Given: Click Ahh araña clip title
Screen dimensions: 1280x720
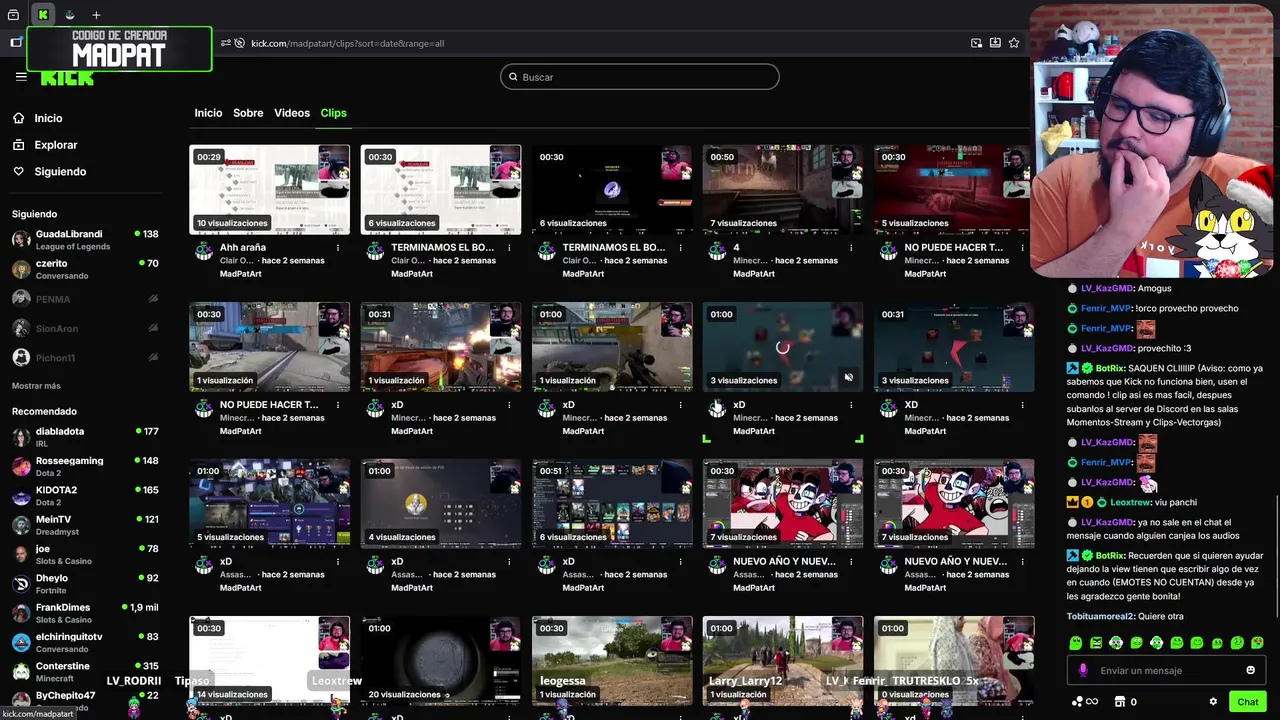Looking at the screenshot, I should 242,248.
